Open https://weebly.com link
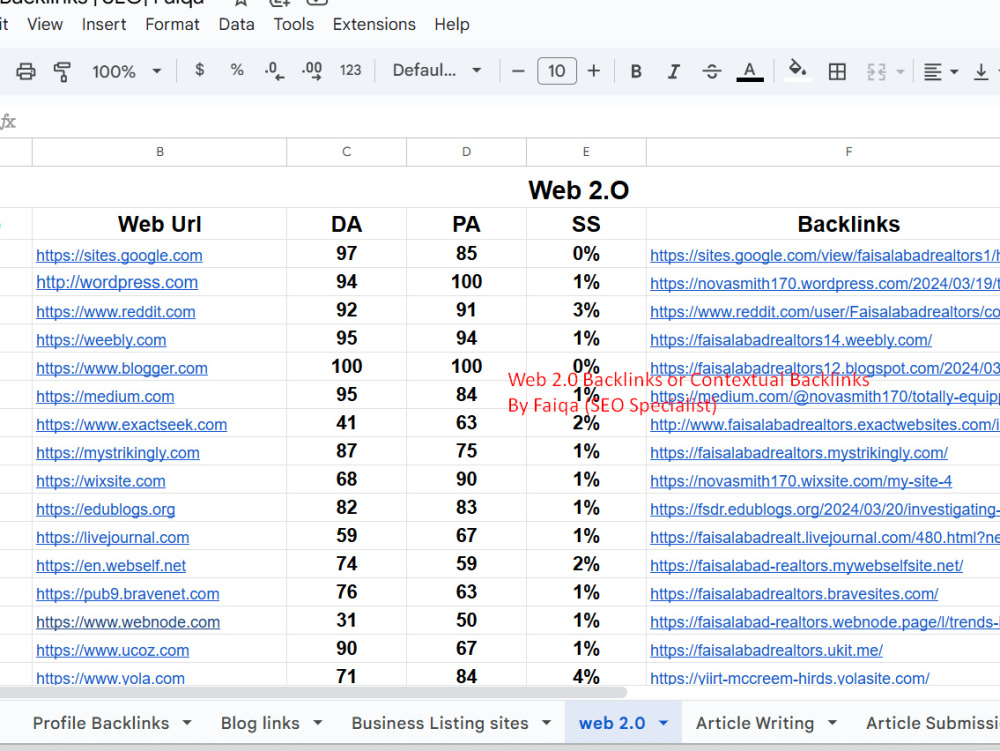 (x=101, y=340)
